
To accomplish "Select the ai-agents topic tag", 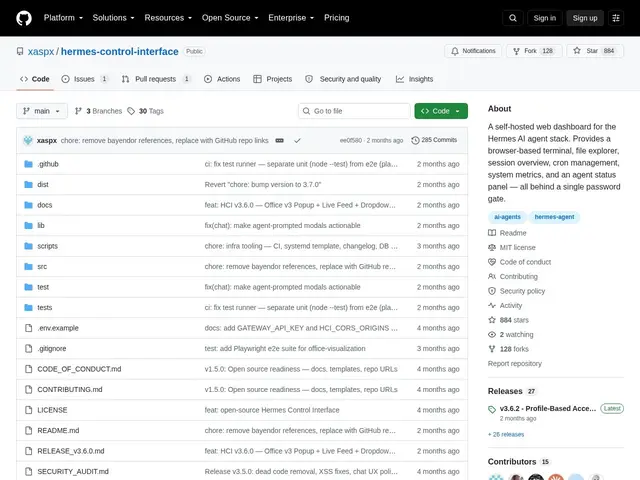I will 507,217.
